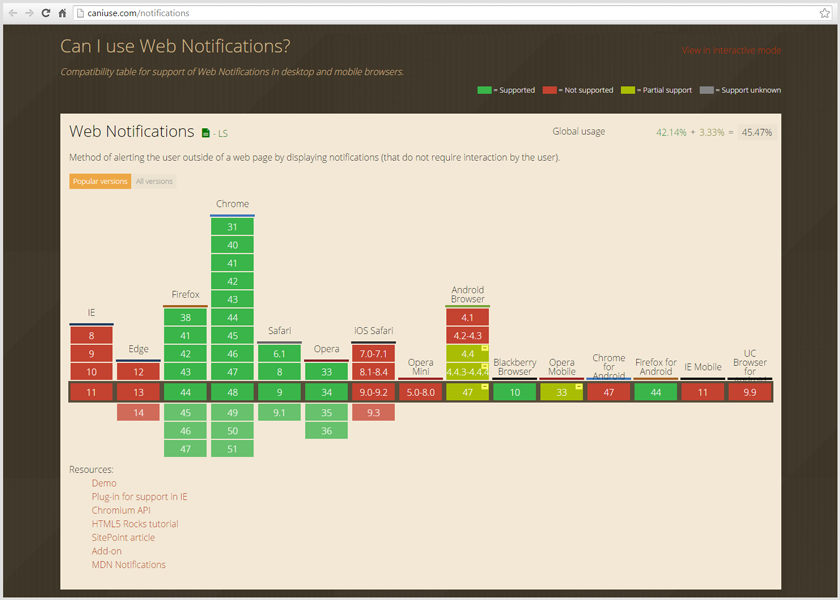Click the browser back arrow
Image resolution: width=840 pixels, height=600 pixels.
coord(13,13)
